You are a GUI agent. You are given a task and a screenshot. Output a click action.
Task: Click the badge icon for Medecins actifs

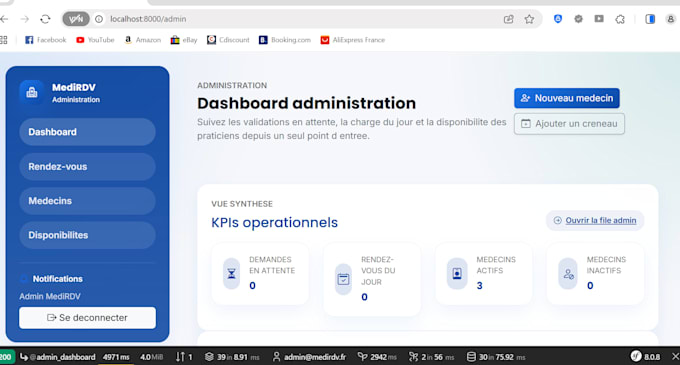[x=457, y=274]
